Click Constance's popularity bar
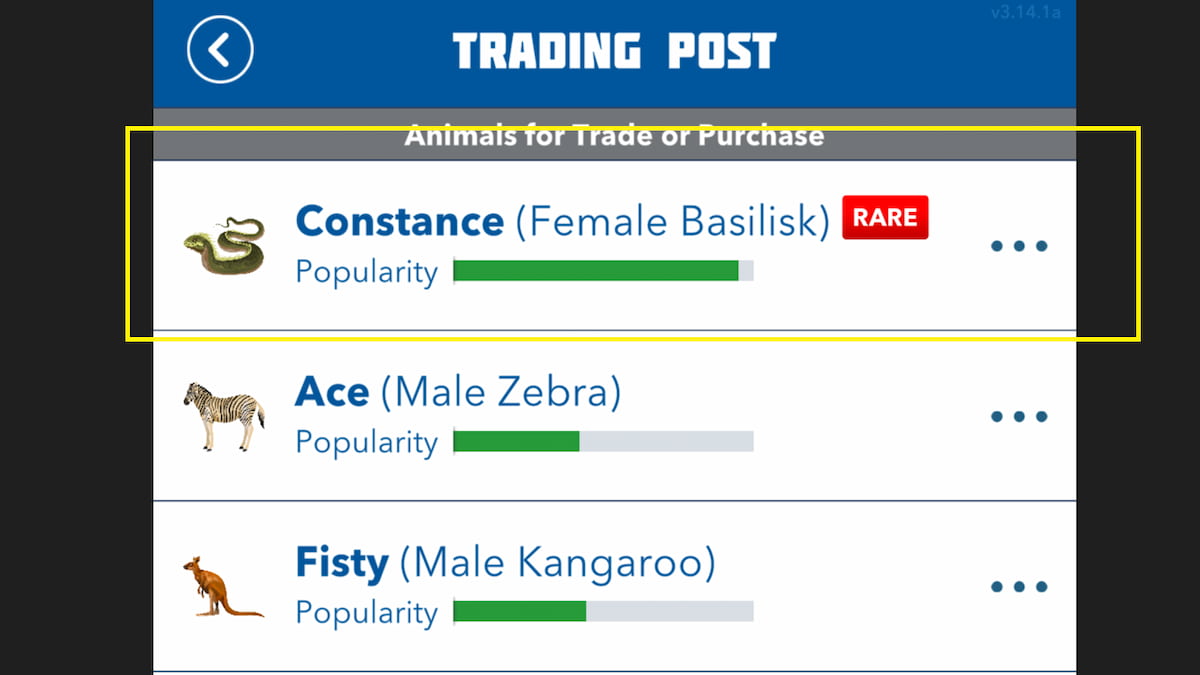The image size is (1200, 675). pos(604,270)
